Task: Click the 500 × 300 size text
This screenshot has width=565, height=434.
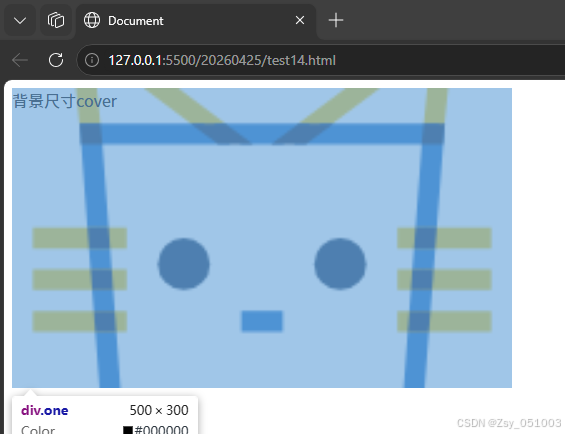Action: [159, 410]
